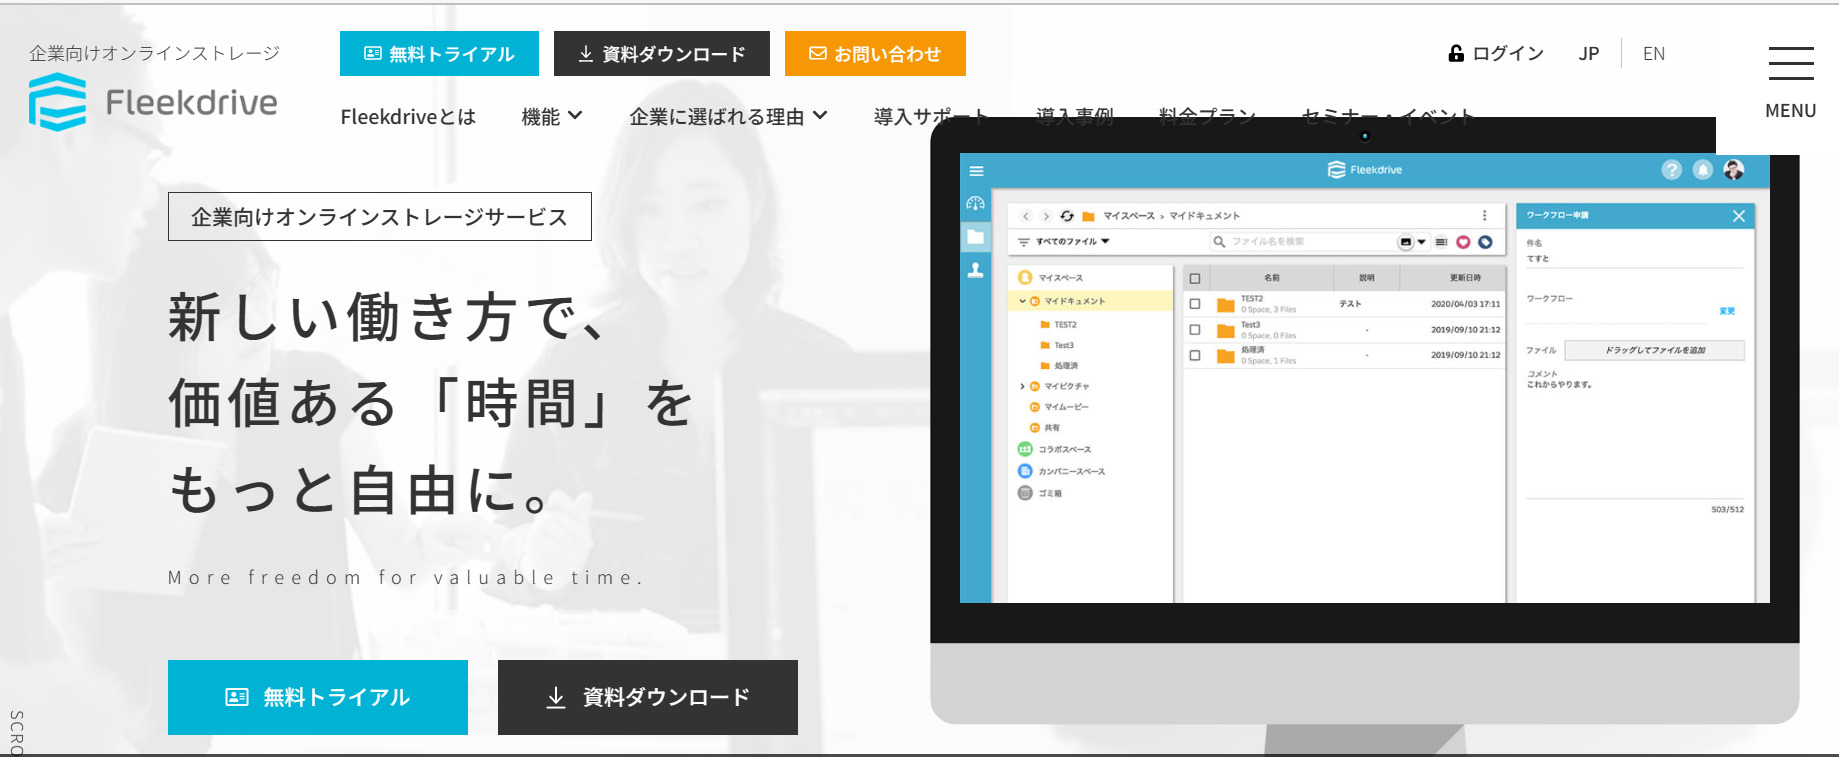The image size is (1839, 757).
Task: Select the TEST2 folder in the tree
Action: (1059, 325)
